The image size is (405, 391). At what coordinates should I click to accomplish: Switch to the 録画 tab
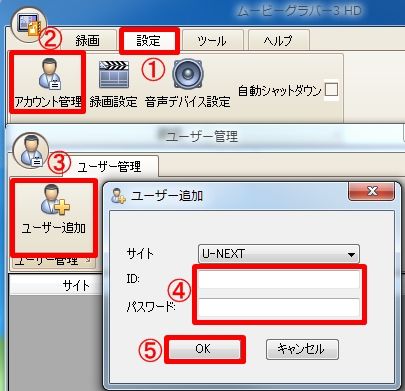click(88, 41)
